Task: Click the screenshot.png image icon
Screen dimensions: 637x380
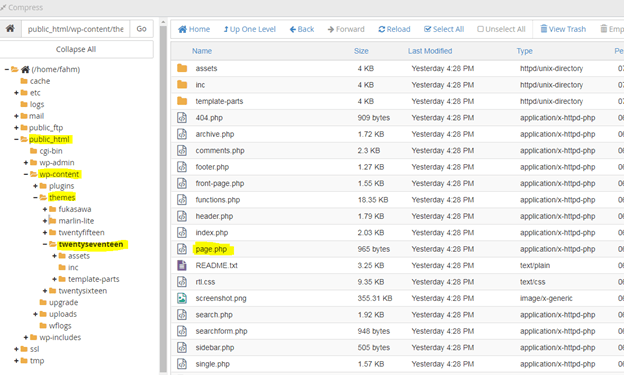Action: (x=182, y=298)
